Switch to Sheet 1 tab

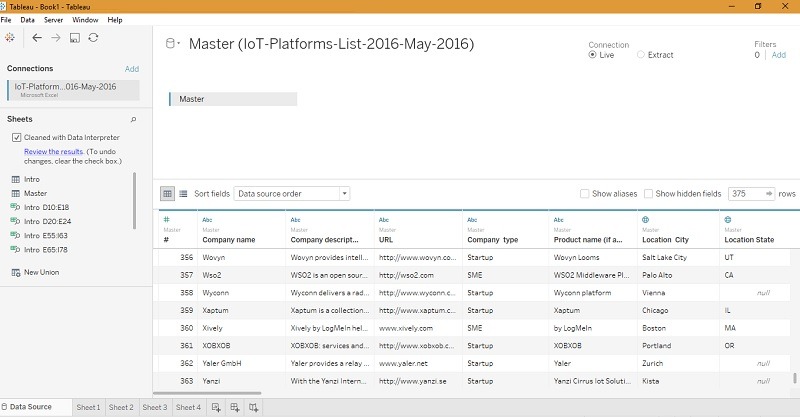pos(88,407)
